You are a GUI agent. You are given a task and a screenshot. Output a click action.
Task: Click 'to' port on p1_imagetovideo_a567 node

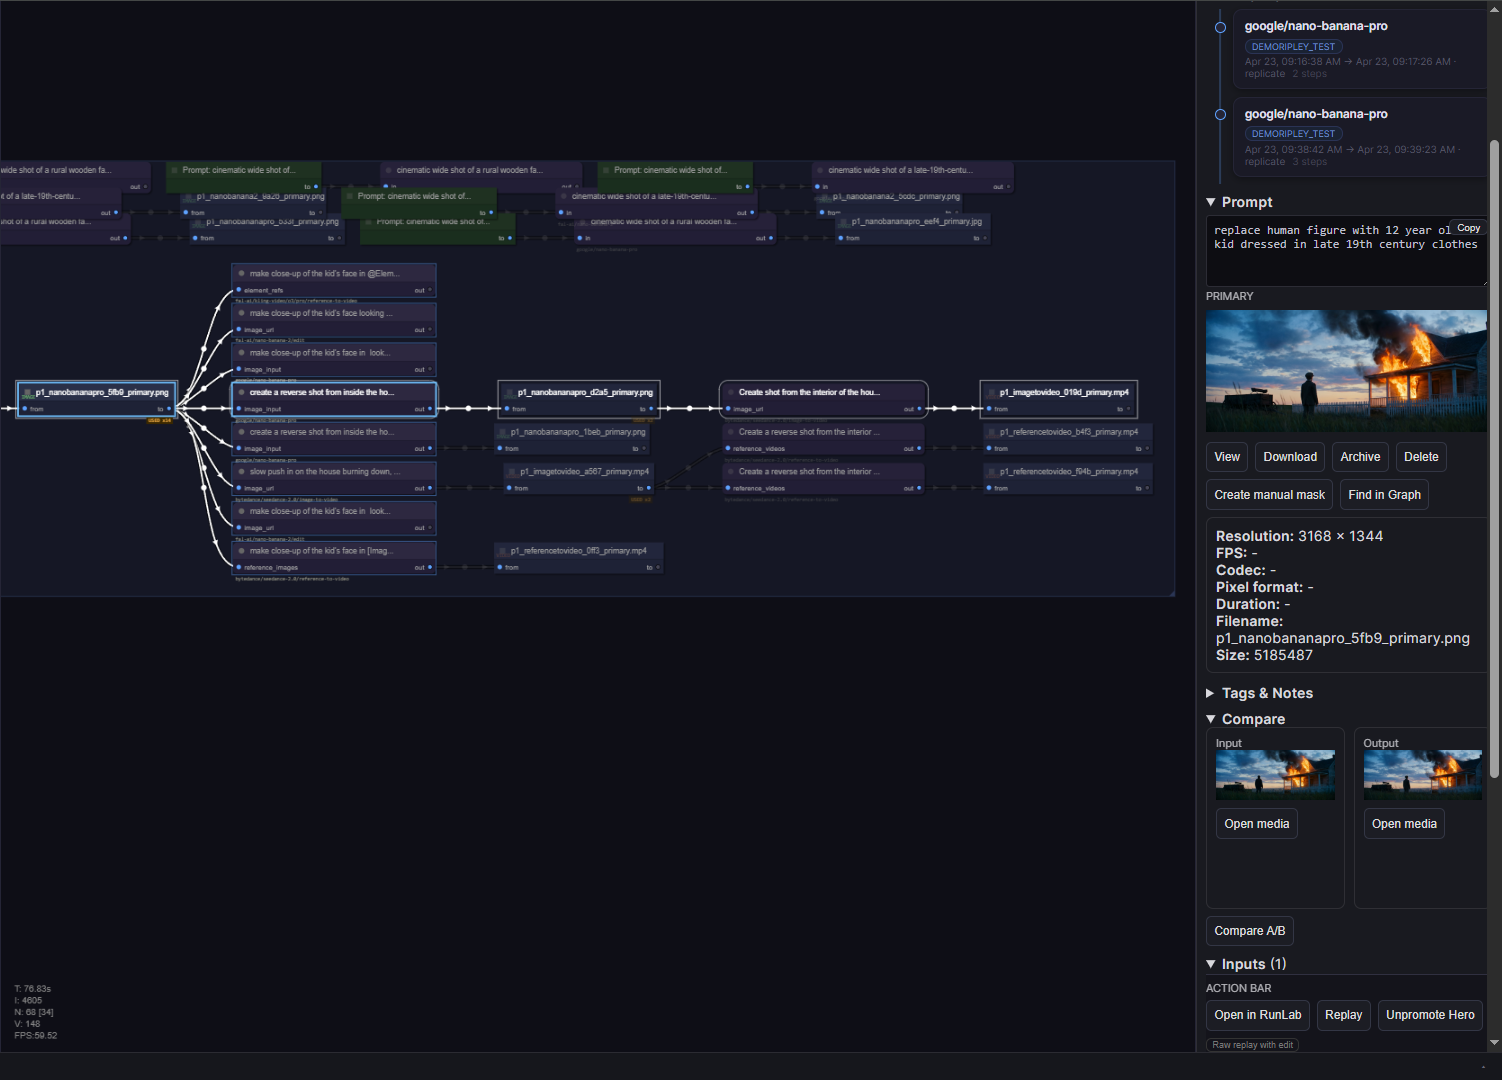point(649,488)
